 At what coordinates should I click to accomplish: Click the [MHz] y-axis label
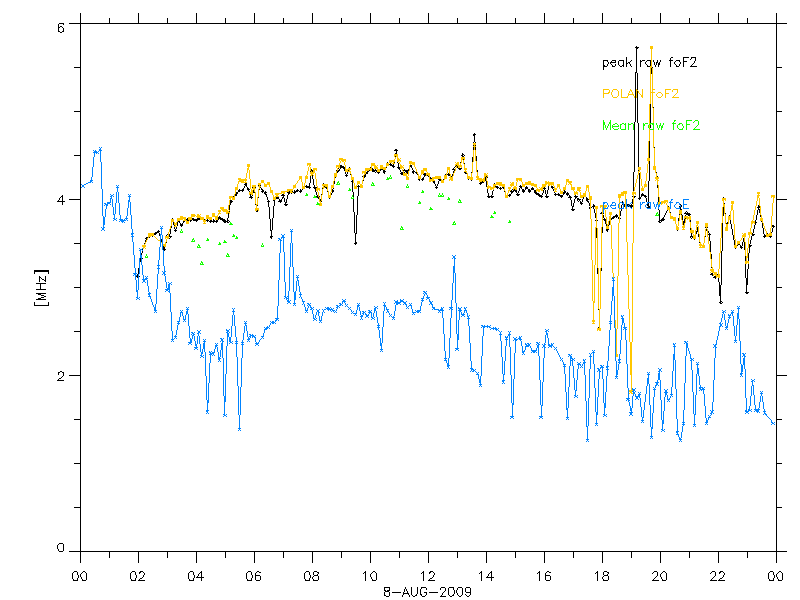pos(42,287)
